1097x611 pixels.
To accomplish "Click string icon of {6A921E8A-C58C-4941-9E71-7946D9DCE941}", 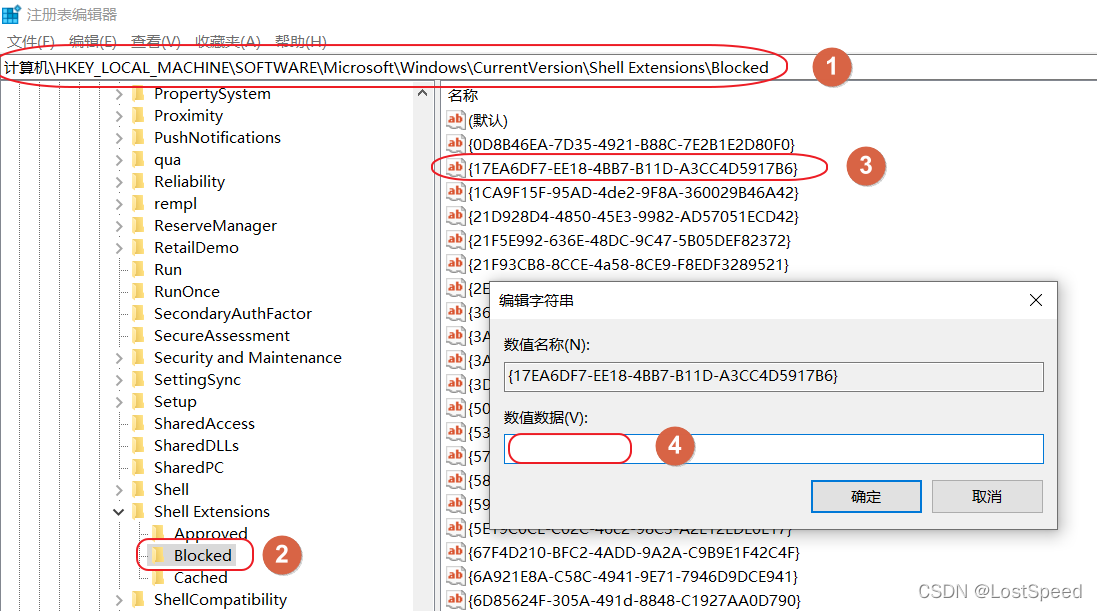I will (455, 576).
